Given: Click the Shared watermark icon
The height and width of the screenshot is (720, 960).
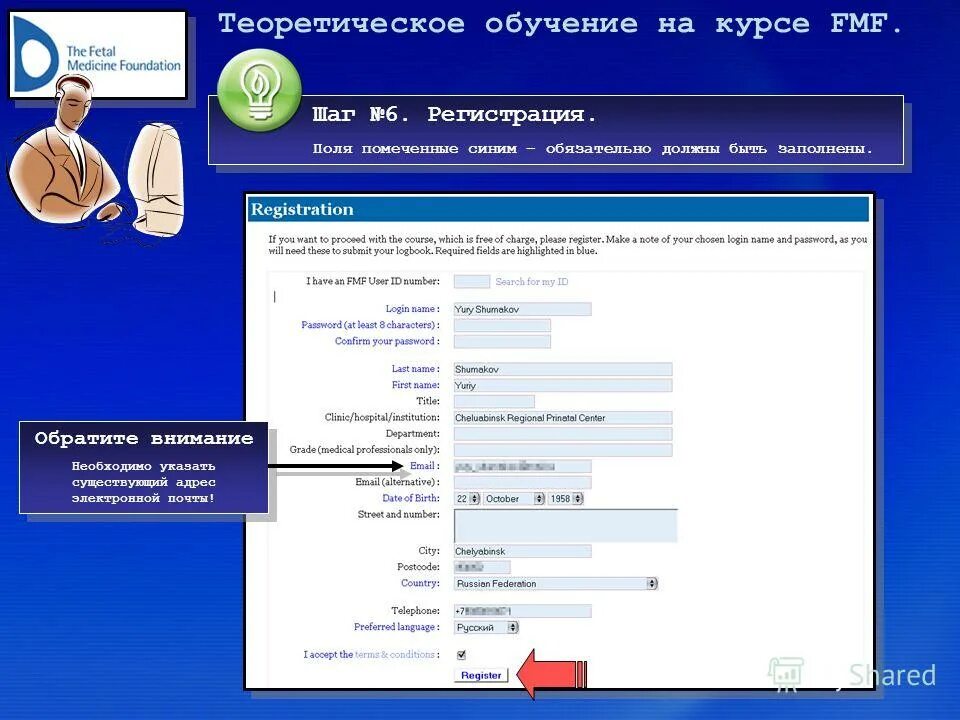Looking at the screenshot, I should point(786,674).
